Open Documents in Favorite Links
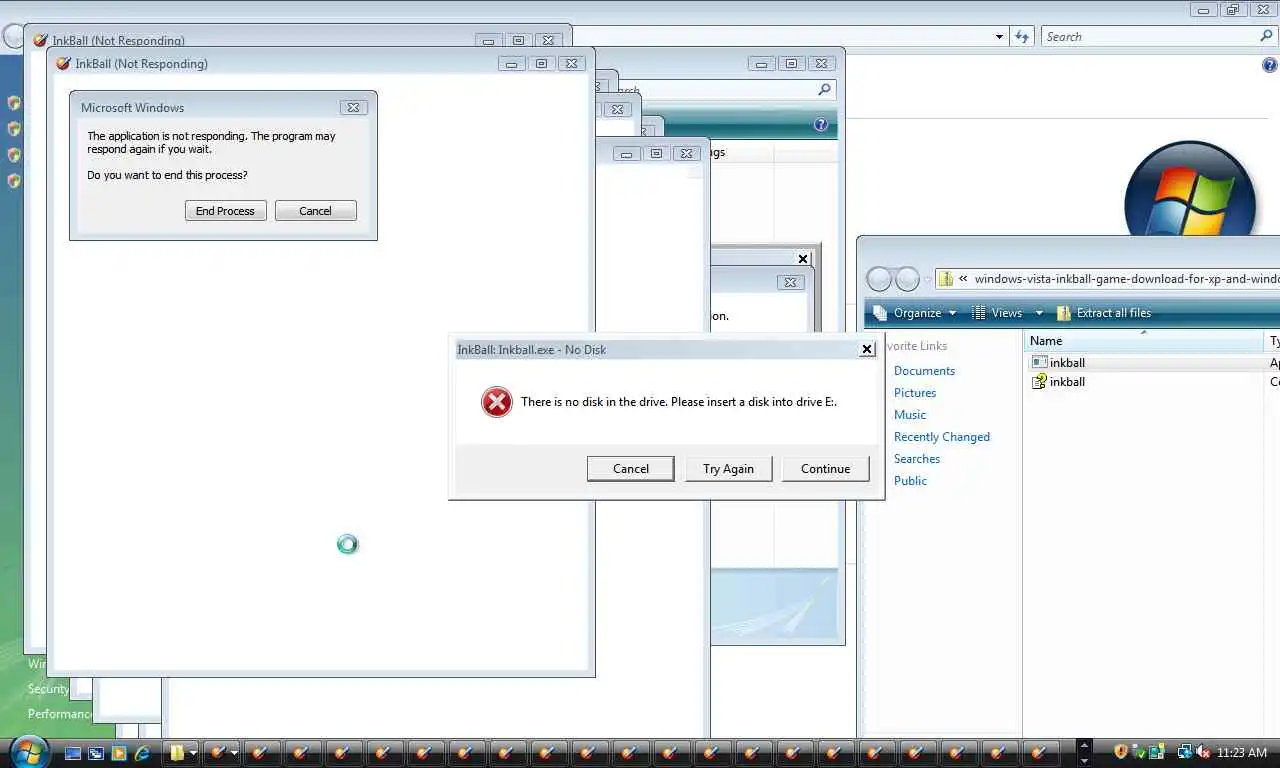Viewport: 1280px width, 768px height. [924, 371]
